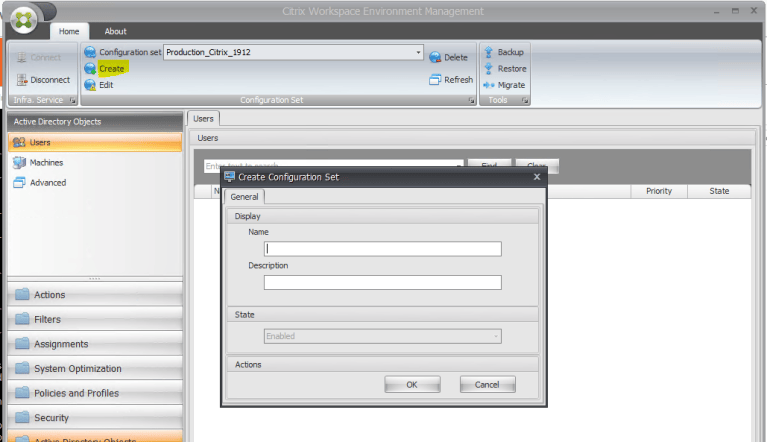Click the Restore tool icon

point(488,68)
